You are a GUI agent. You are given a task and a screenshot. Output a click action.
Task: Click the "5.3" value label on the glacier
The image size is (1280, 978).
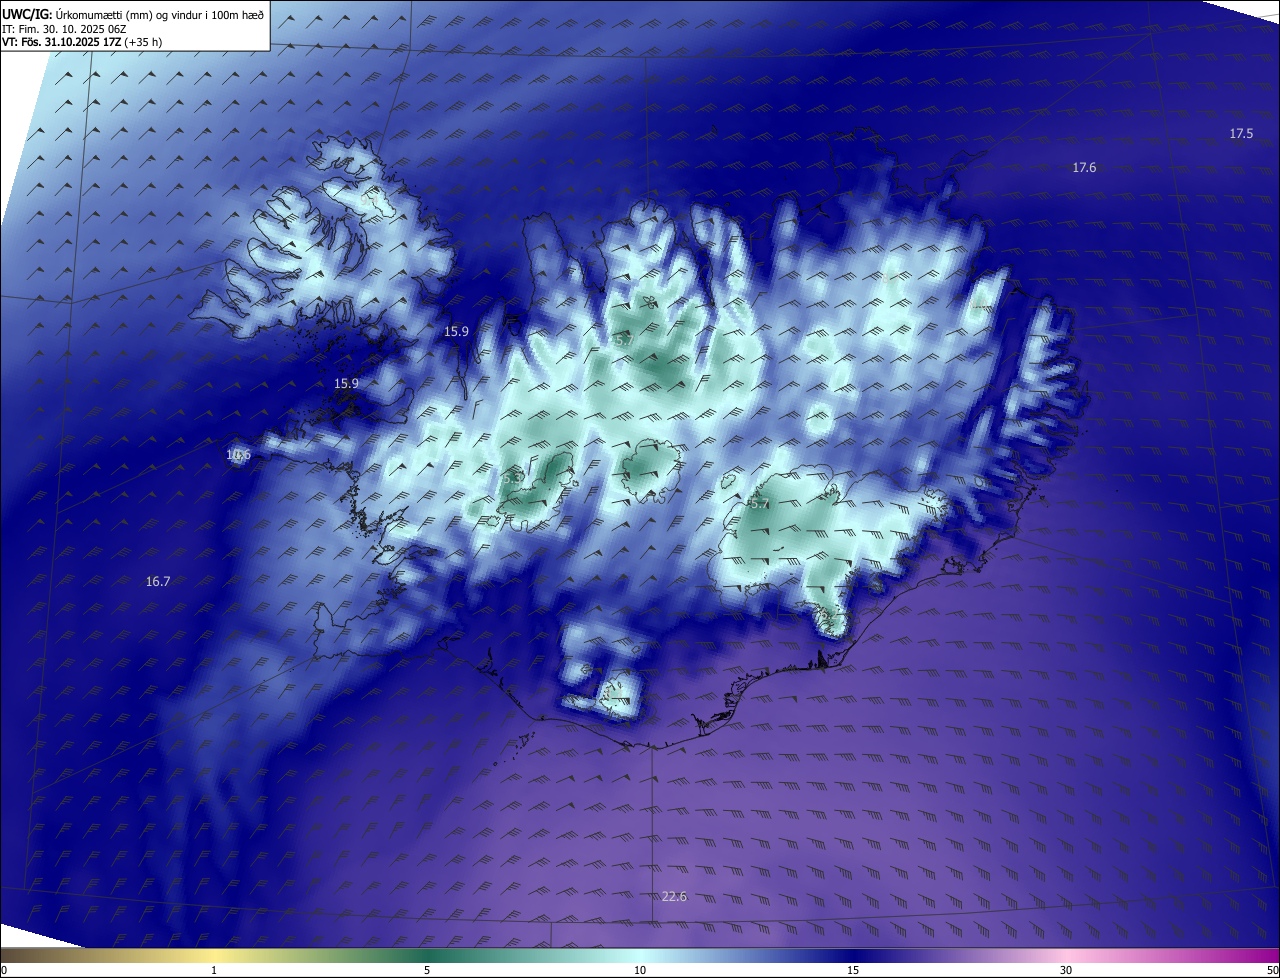(x=513, y=479)
